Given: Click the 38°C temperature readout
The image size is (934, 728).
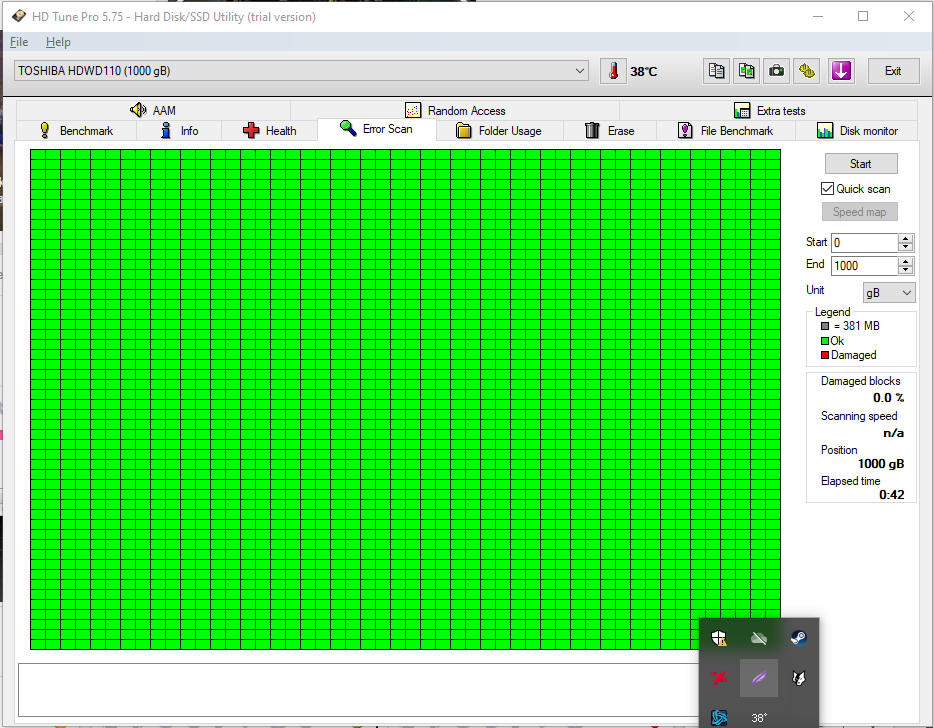Looking at the screenshot, I should pyautogui.click(x=644, y=71).
